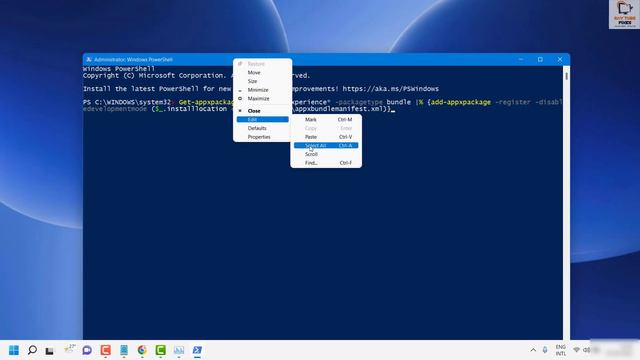Open Google Chrome from the taskbar
This screenshot has width=640, height=360.
[x=142, y=350]
